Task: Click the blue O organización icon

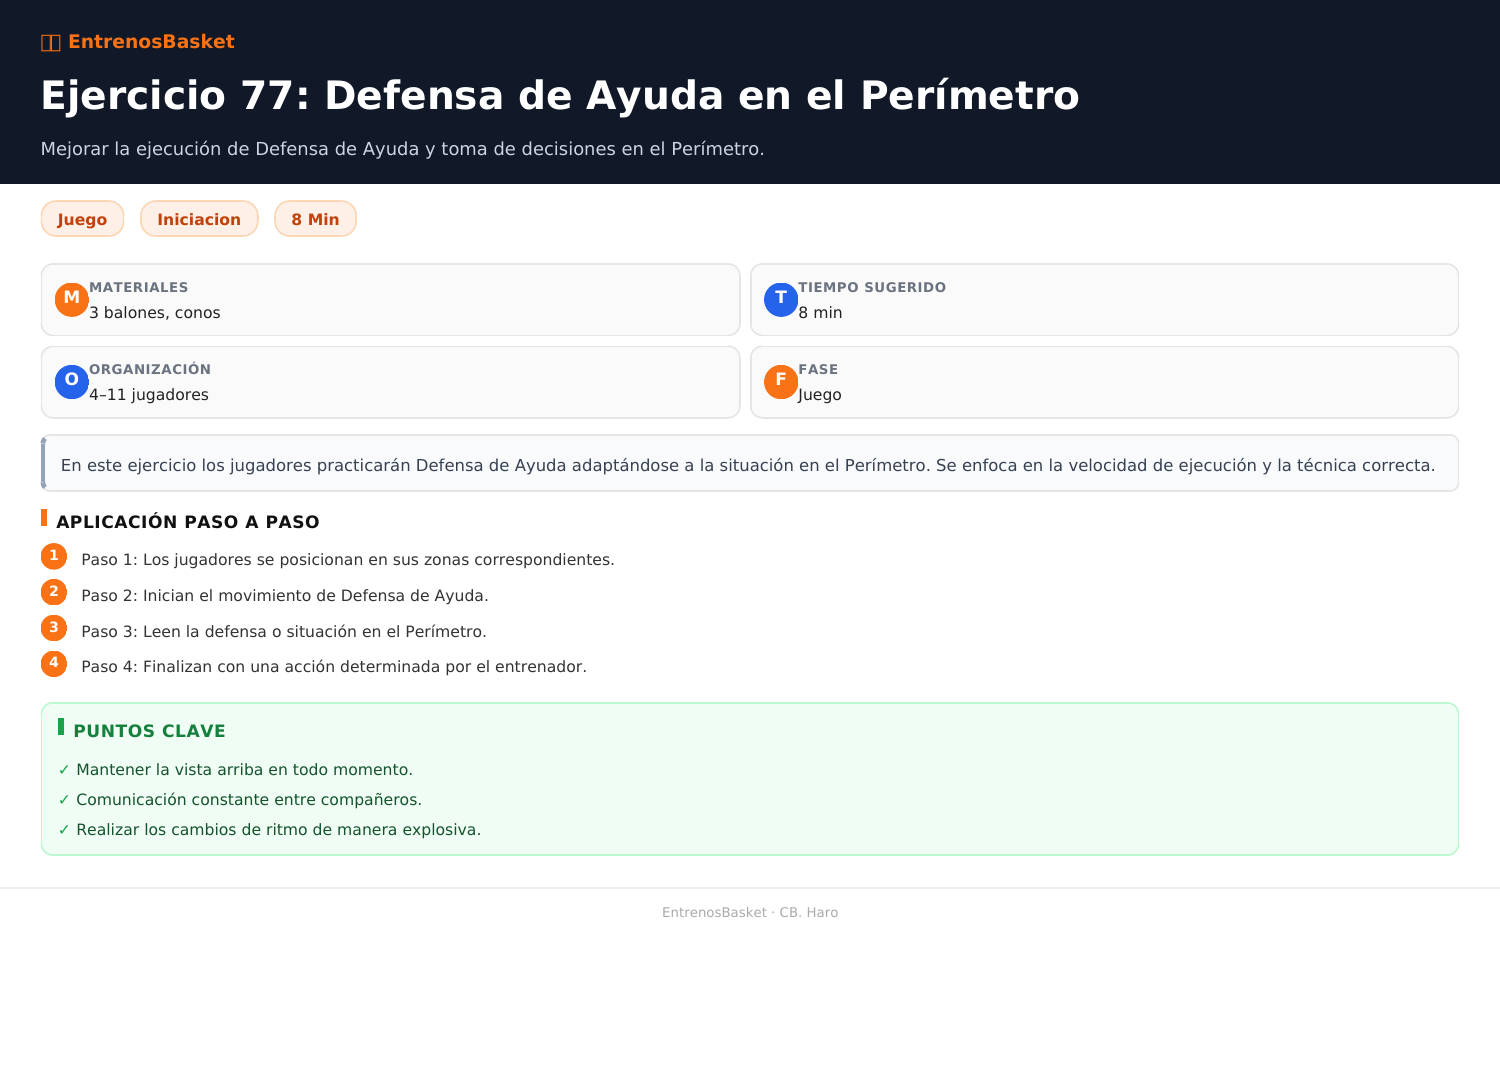Action: pyautogui.click(x=72, y=382)
